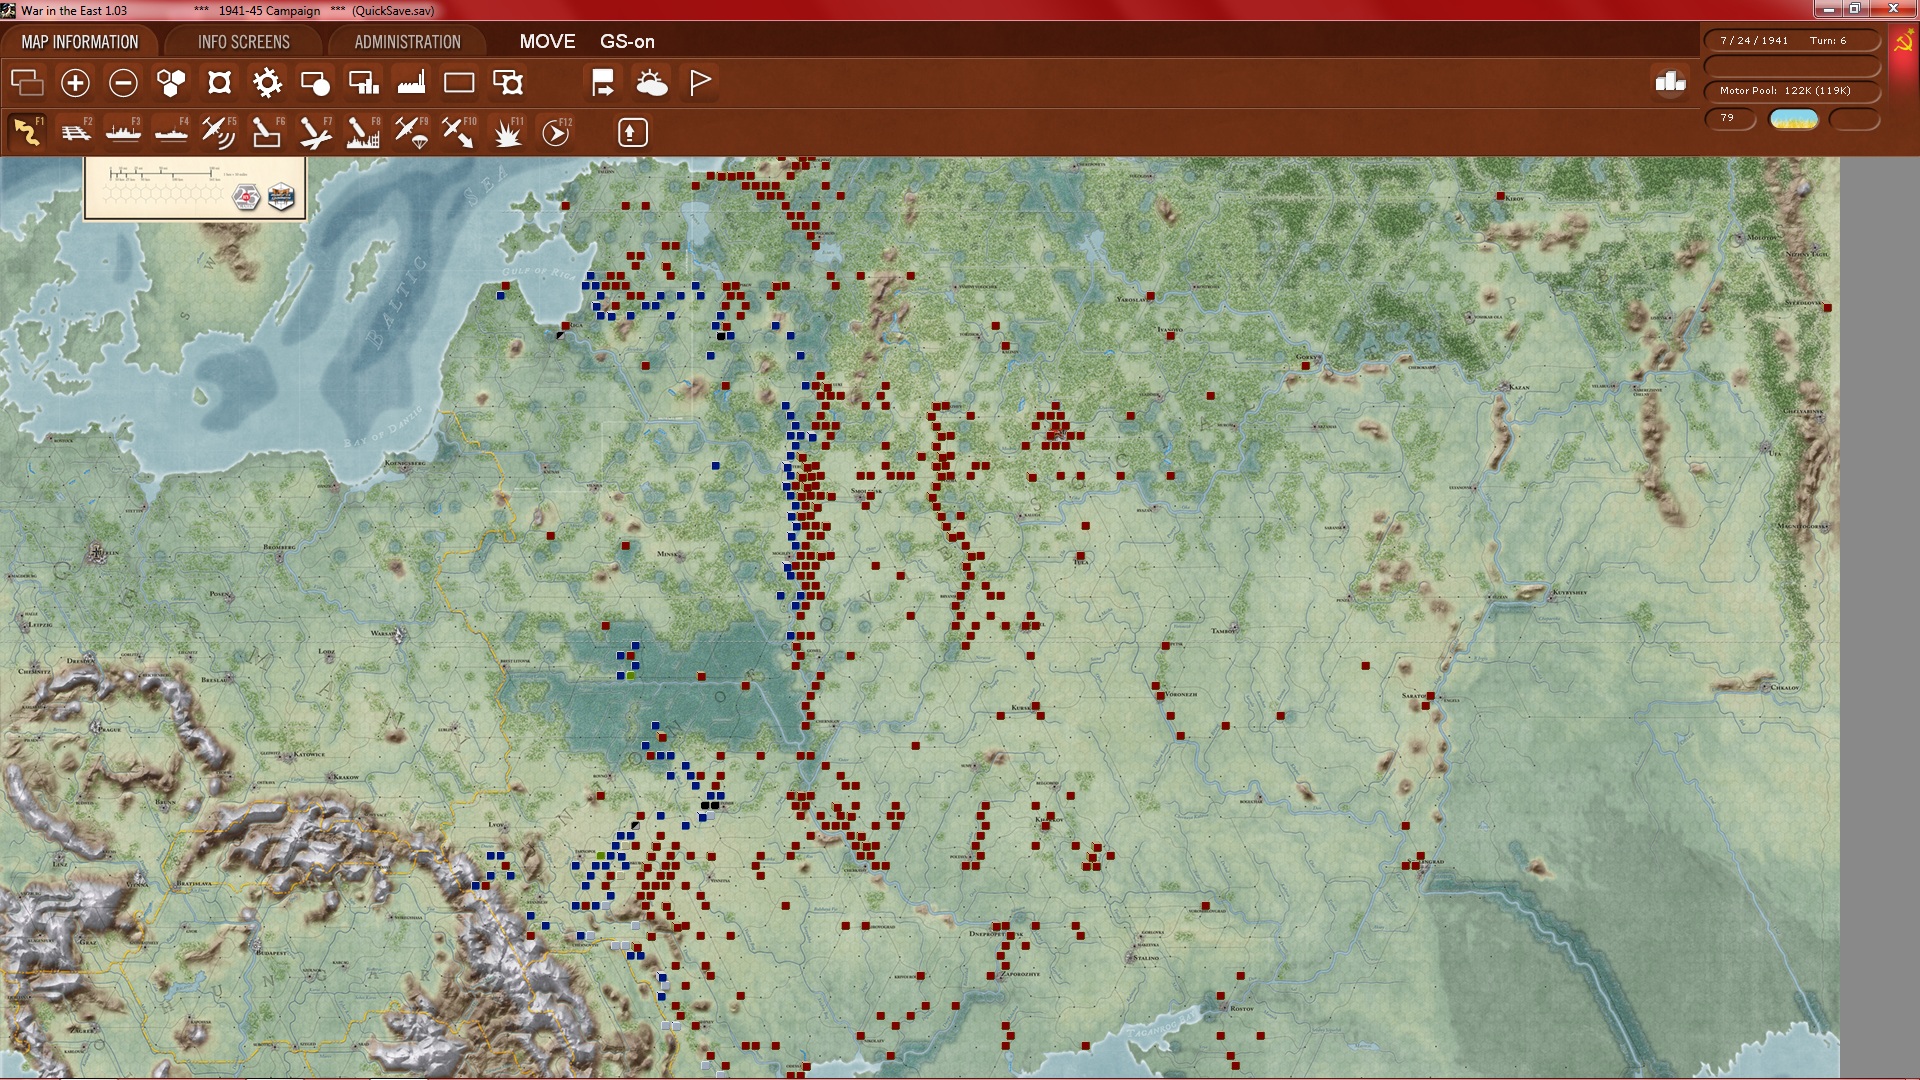Select the F9 air transport mode

410,132
